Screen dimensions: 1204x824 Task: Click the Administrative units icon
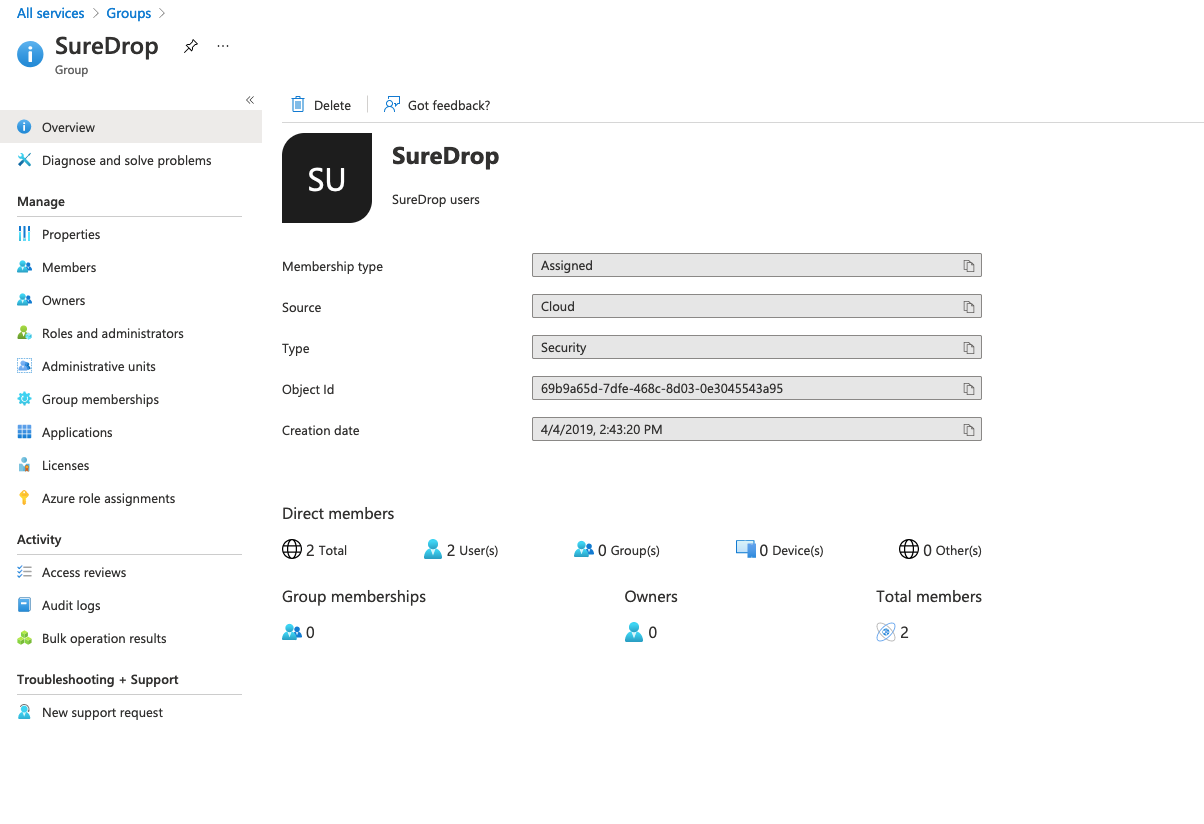click(x=25, y=366)
